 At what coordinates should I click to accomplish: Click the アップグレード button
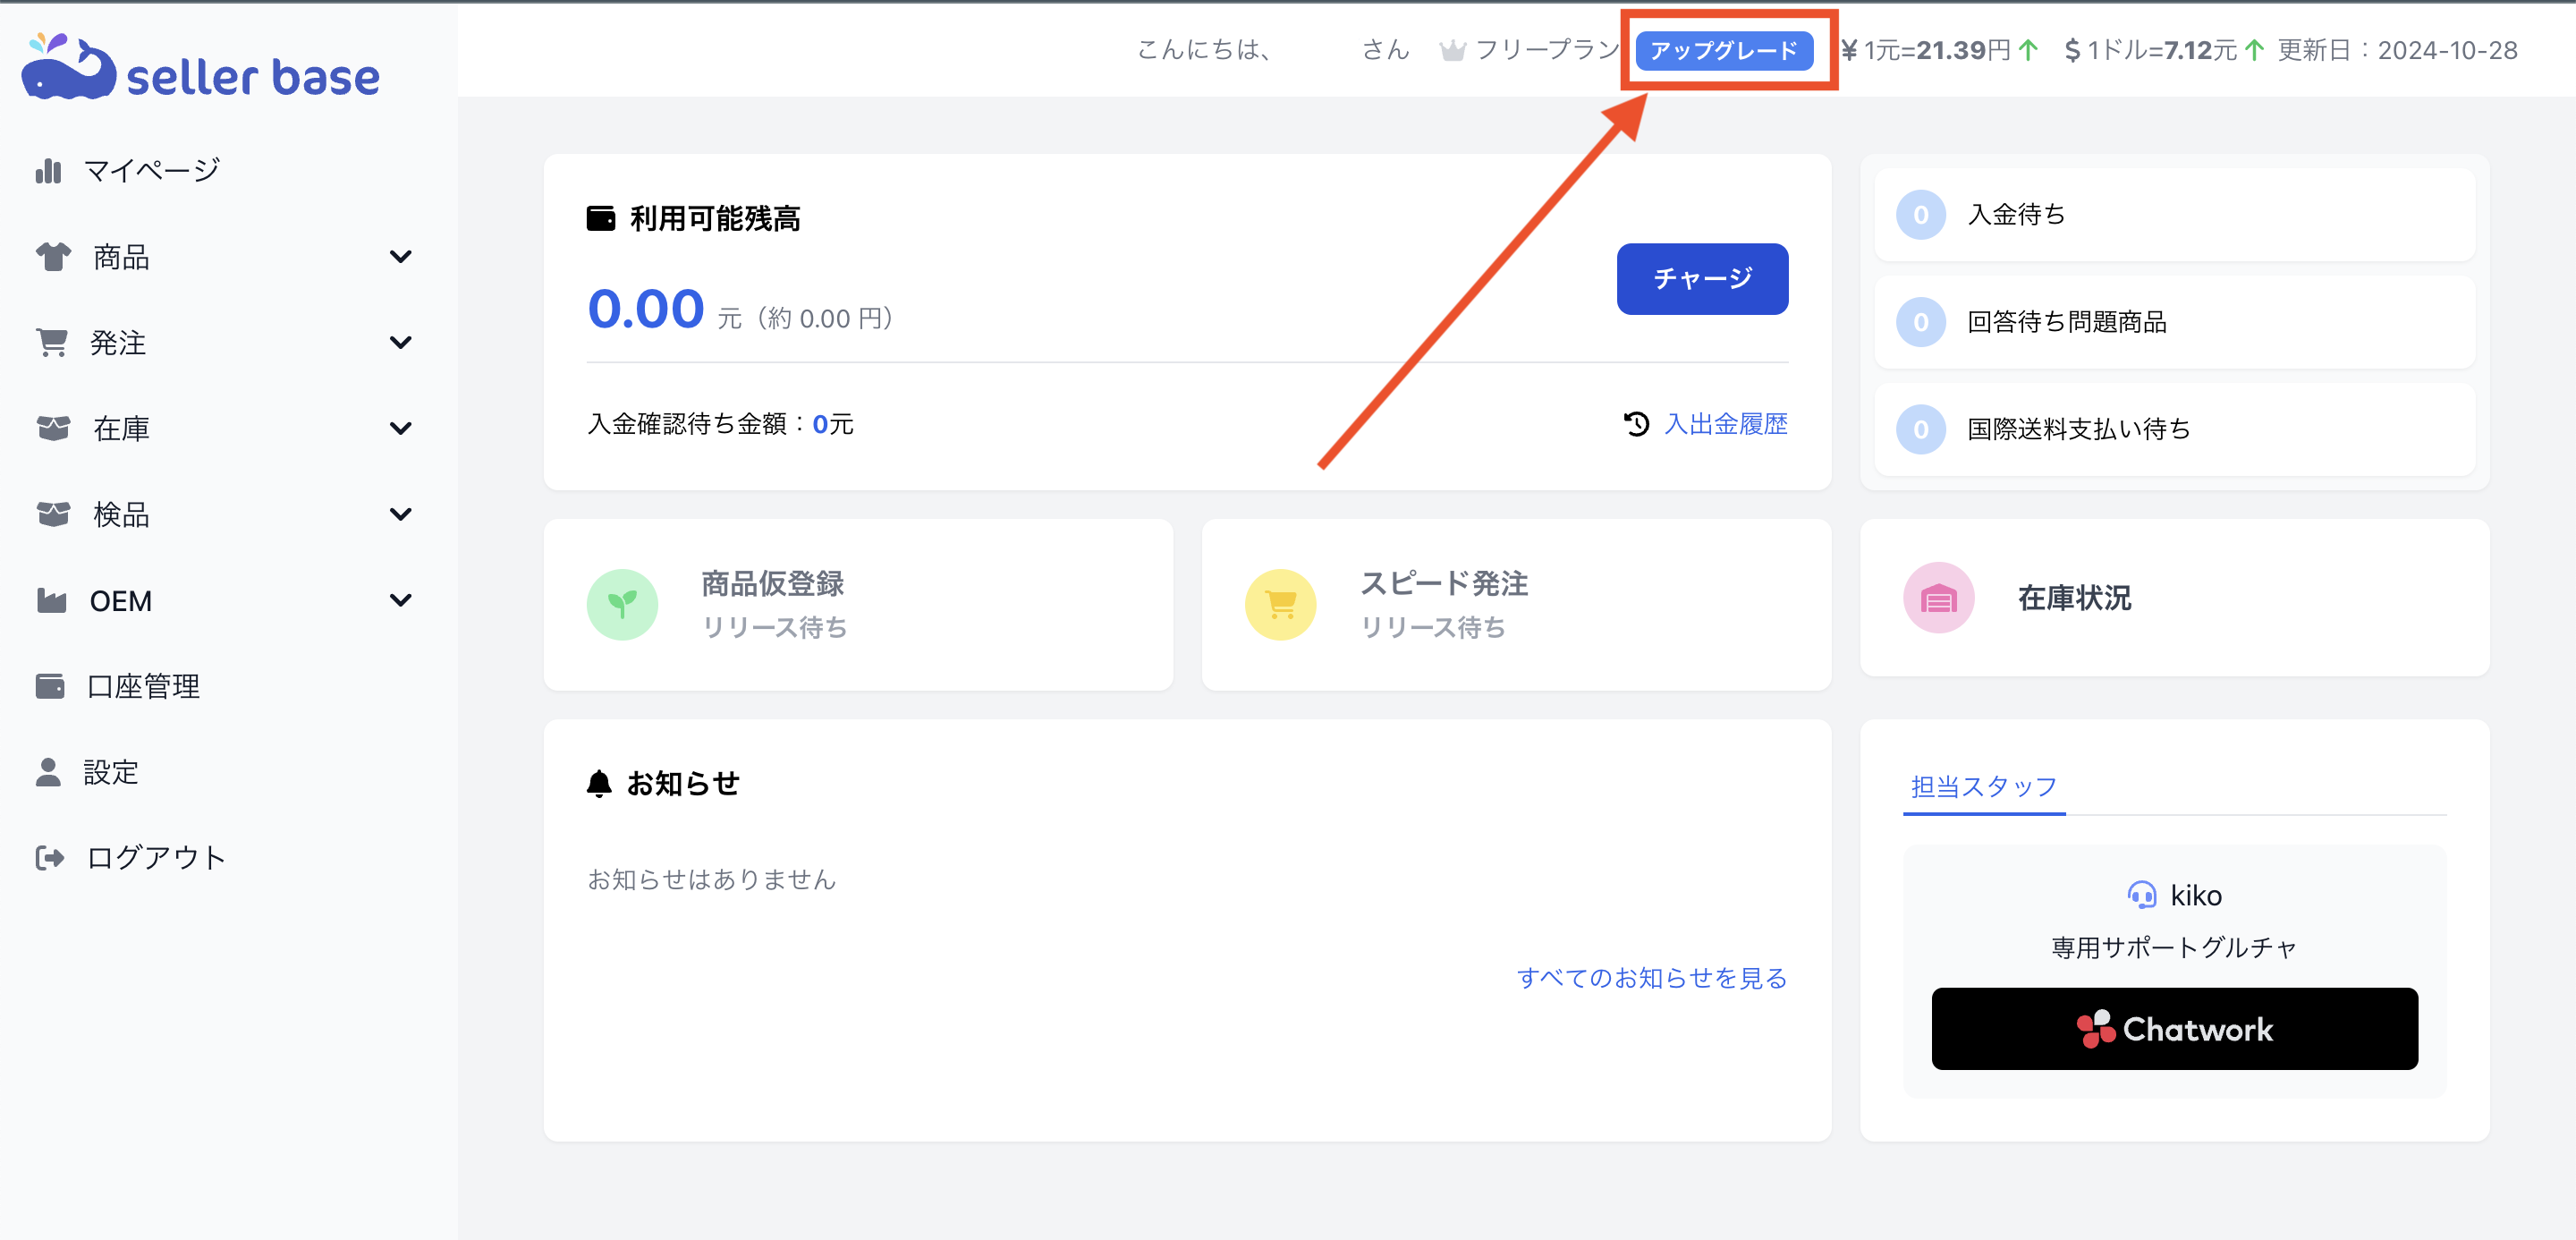pyautogui.click(x=1728, y=50)
